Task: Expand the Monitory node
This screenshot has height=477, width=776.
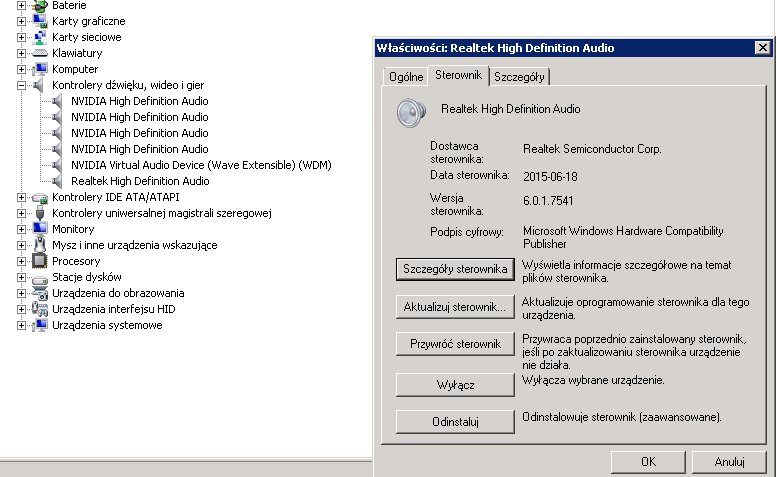Action: pyautogui.click(x=21, y=229)
